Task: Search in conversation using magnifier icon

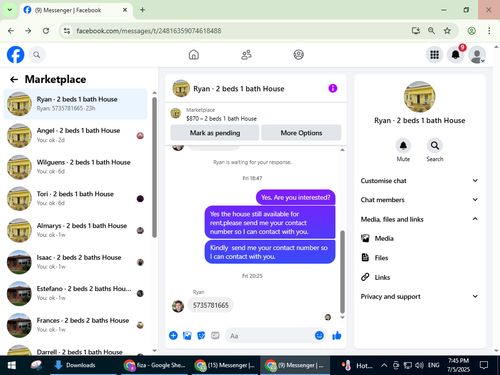Action: point(435,146)
